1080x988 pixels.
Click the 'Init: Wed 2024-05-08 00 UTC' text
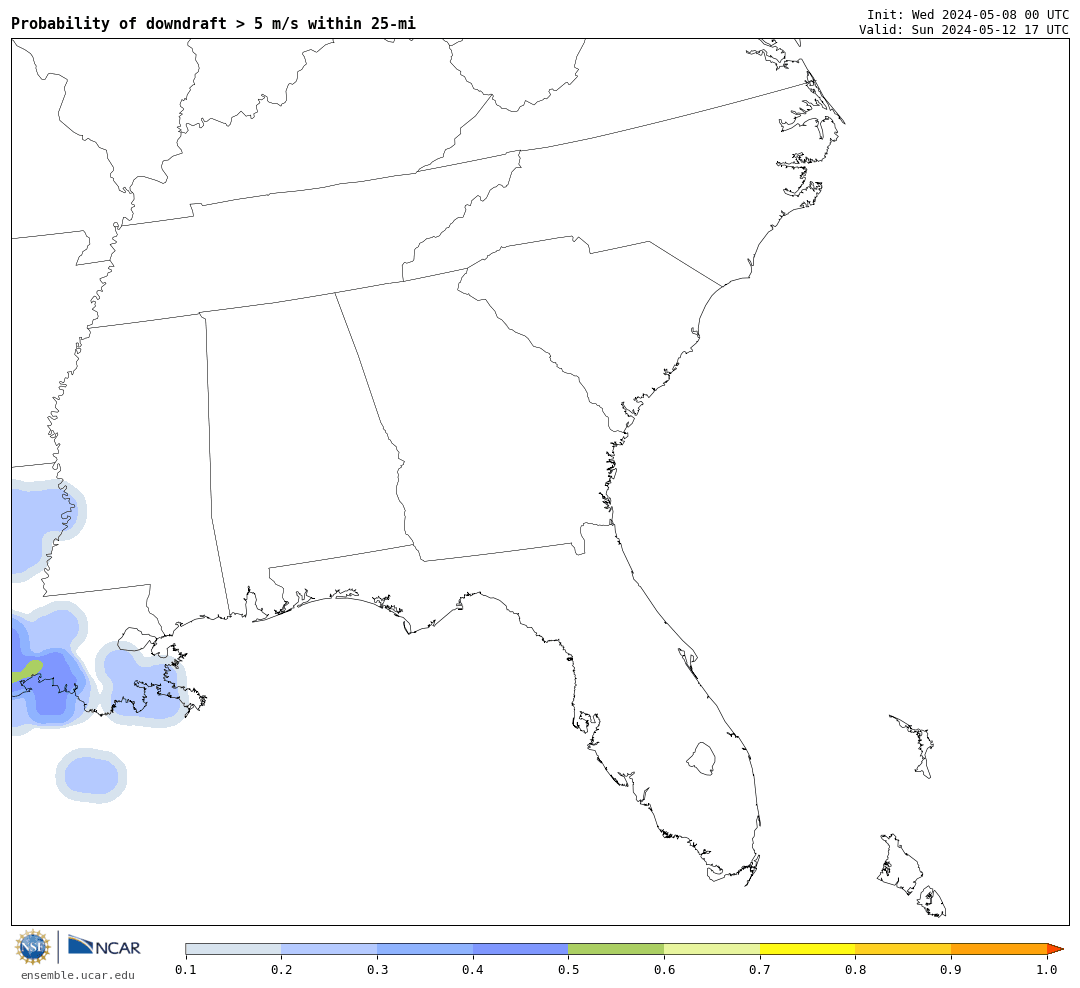point(968,15)
